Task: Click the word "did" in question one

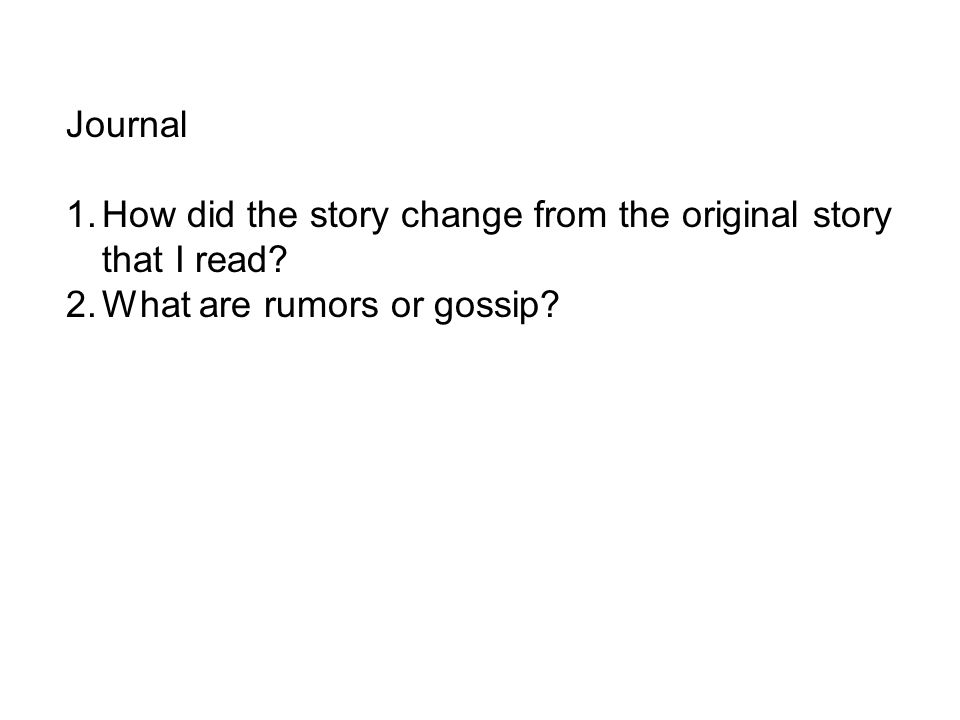Action: pyautogui.click(x=211, y=215)
